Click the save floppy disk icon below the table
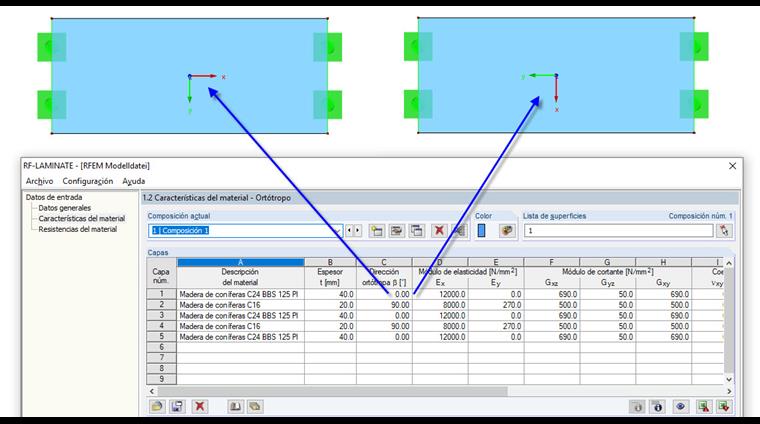Image resolution: width=760 pixels, height=424 pixels. click(177, 407)
